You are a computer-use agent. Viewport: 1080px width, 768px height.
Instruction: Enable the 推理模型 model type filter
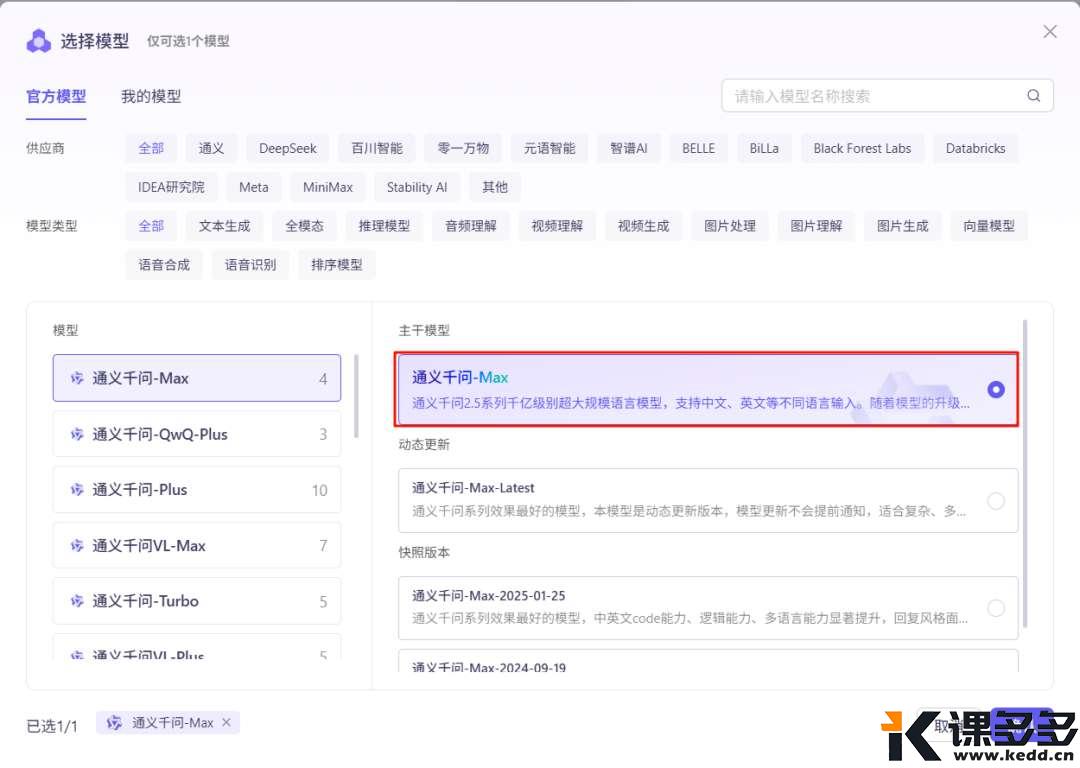pyautogui.click(x=384, y=226)
